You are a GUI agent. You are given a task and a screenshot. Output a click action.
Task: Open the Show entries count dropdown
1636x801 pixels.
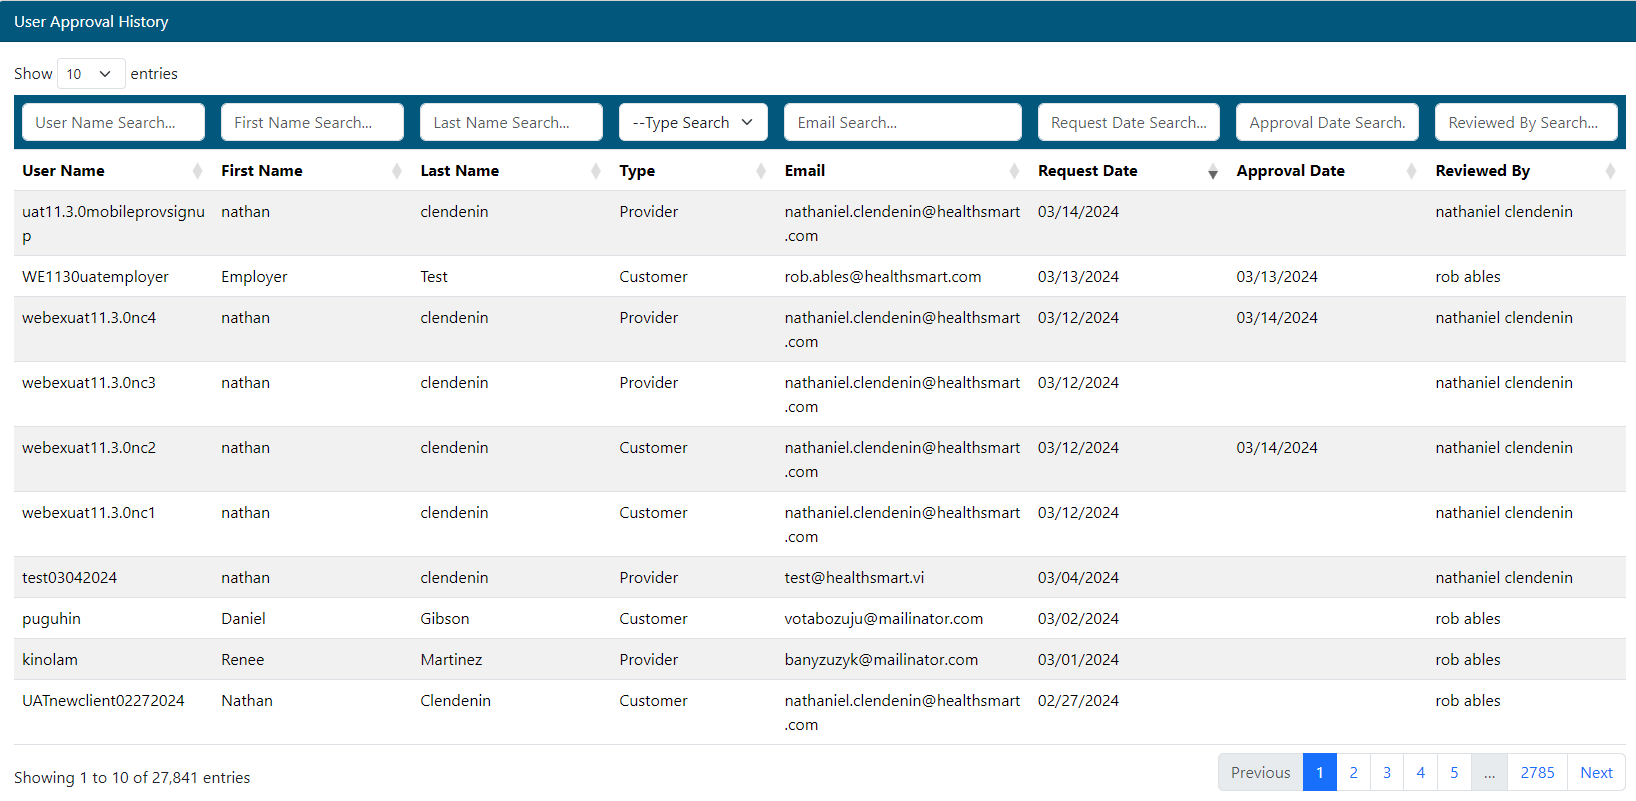90,74
